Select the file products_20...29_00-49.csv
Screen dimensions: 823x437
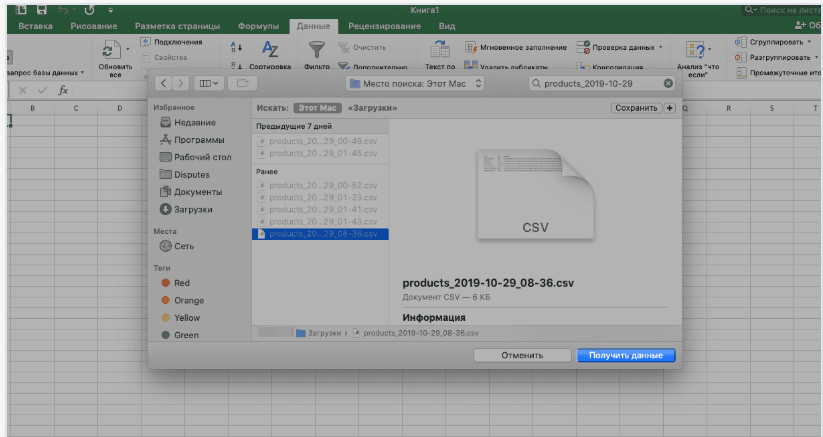coord(320,141)
